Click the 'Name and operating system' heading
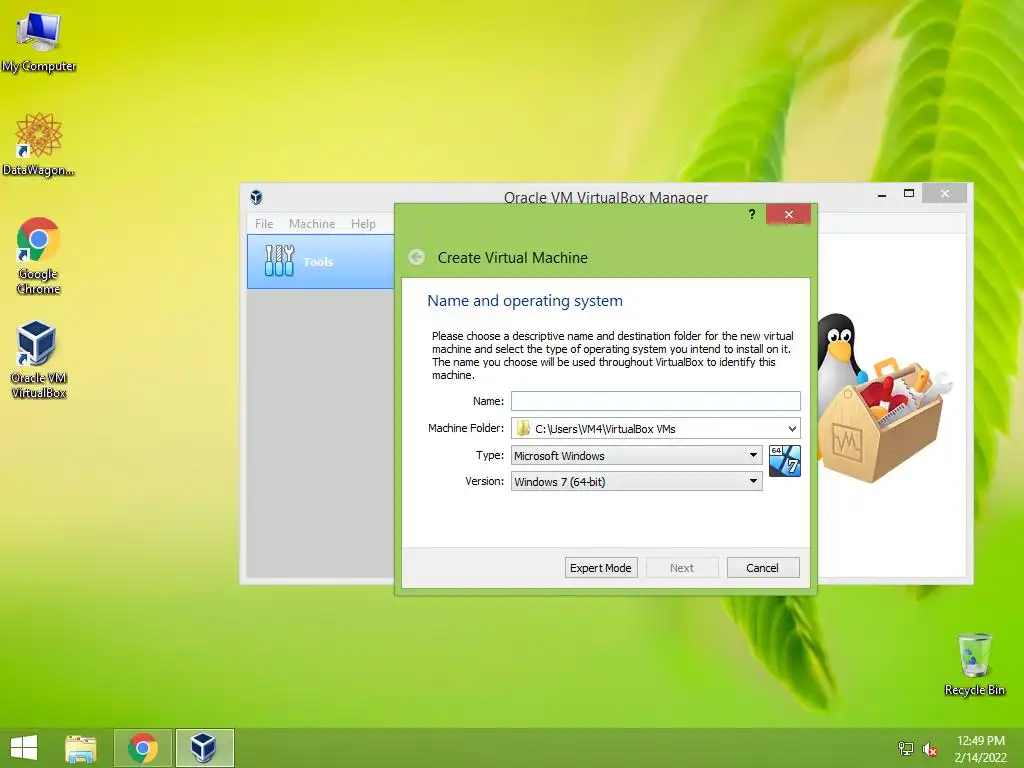The height and width of the screenshot is (768, 1024). [x=525, y=300]
